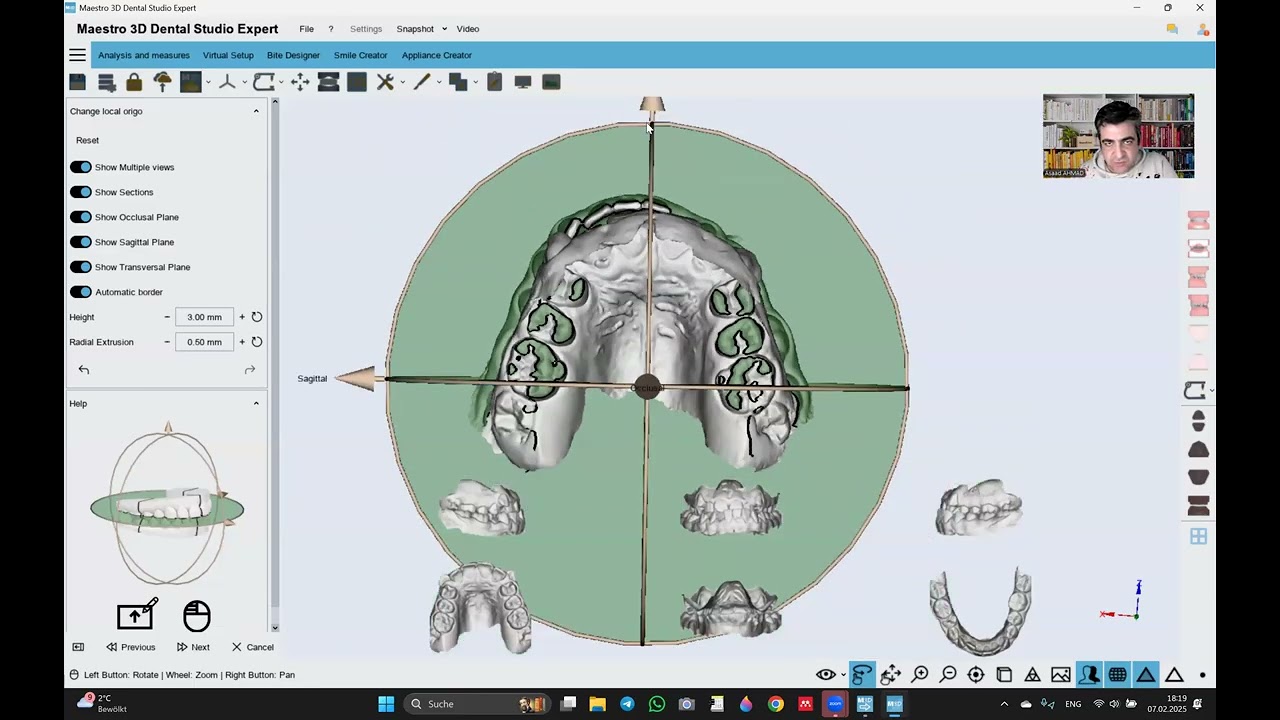
Task: Open dropdown arrow next to pencil icon
Action: pos(438,83)
